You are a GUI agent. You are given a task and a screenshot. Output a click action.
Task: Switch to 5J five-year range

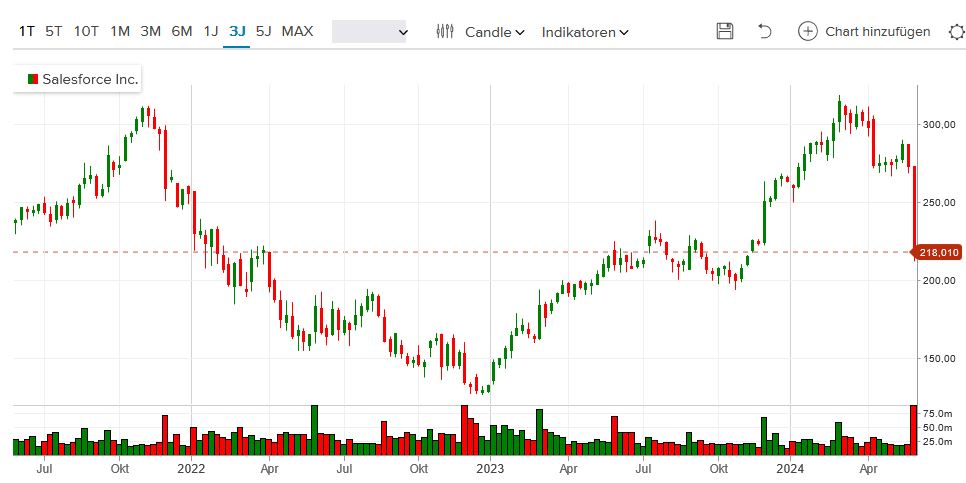point(263,31)
